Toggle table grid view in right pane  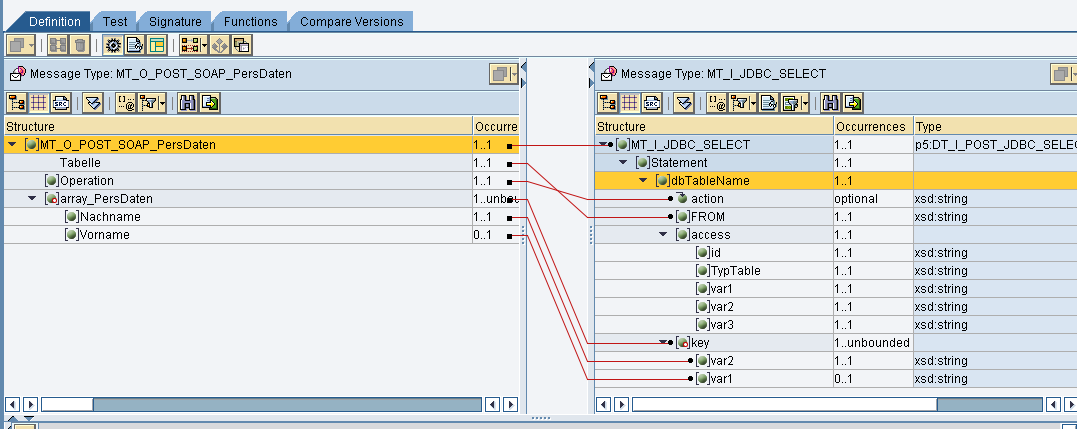pyautogui.click(x=628, y=102)
